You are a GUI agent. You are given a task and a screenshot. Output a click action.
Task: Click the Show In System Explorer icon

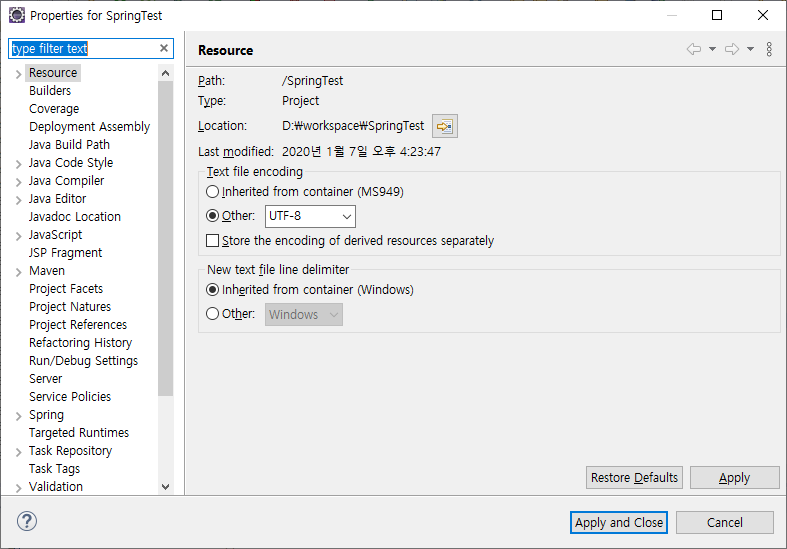point(445,126)
